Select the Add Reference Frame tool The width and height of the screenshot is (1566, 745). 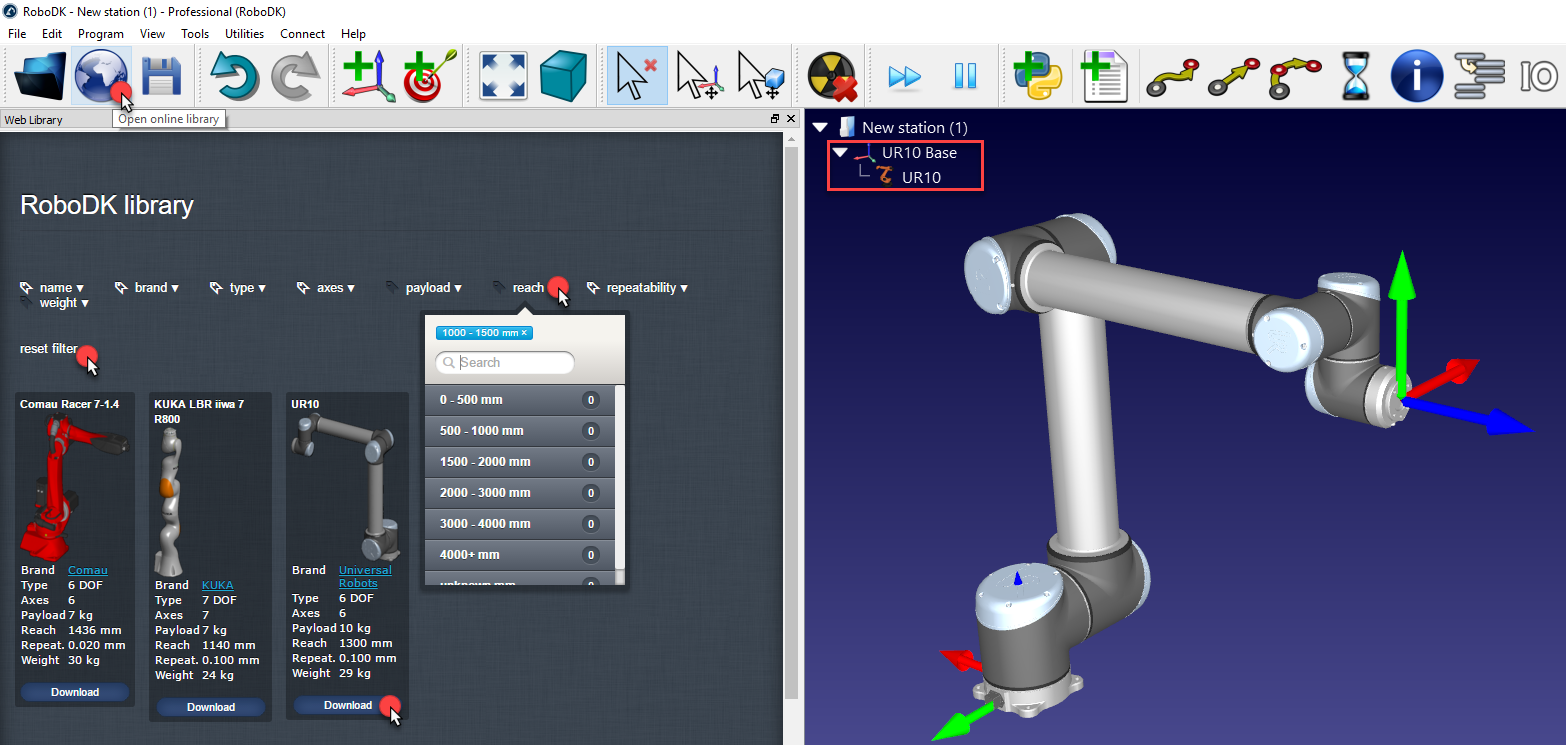click(x=368, y=75)
